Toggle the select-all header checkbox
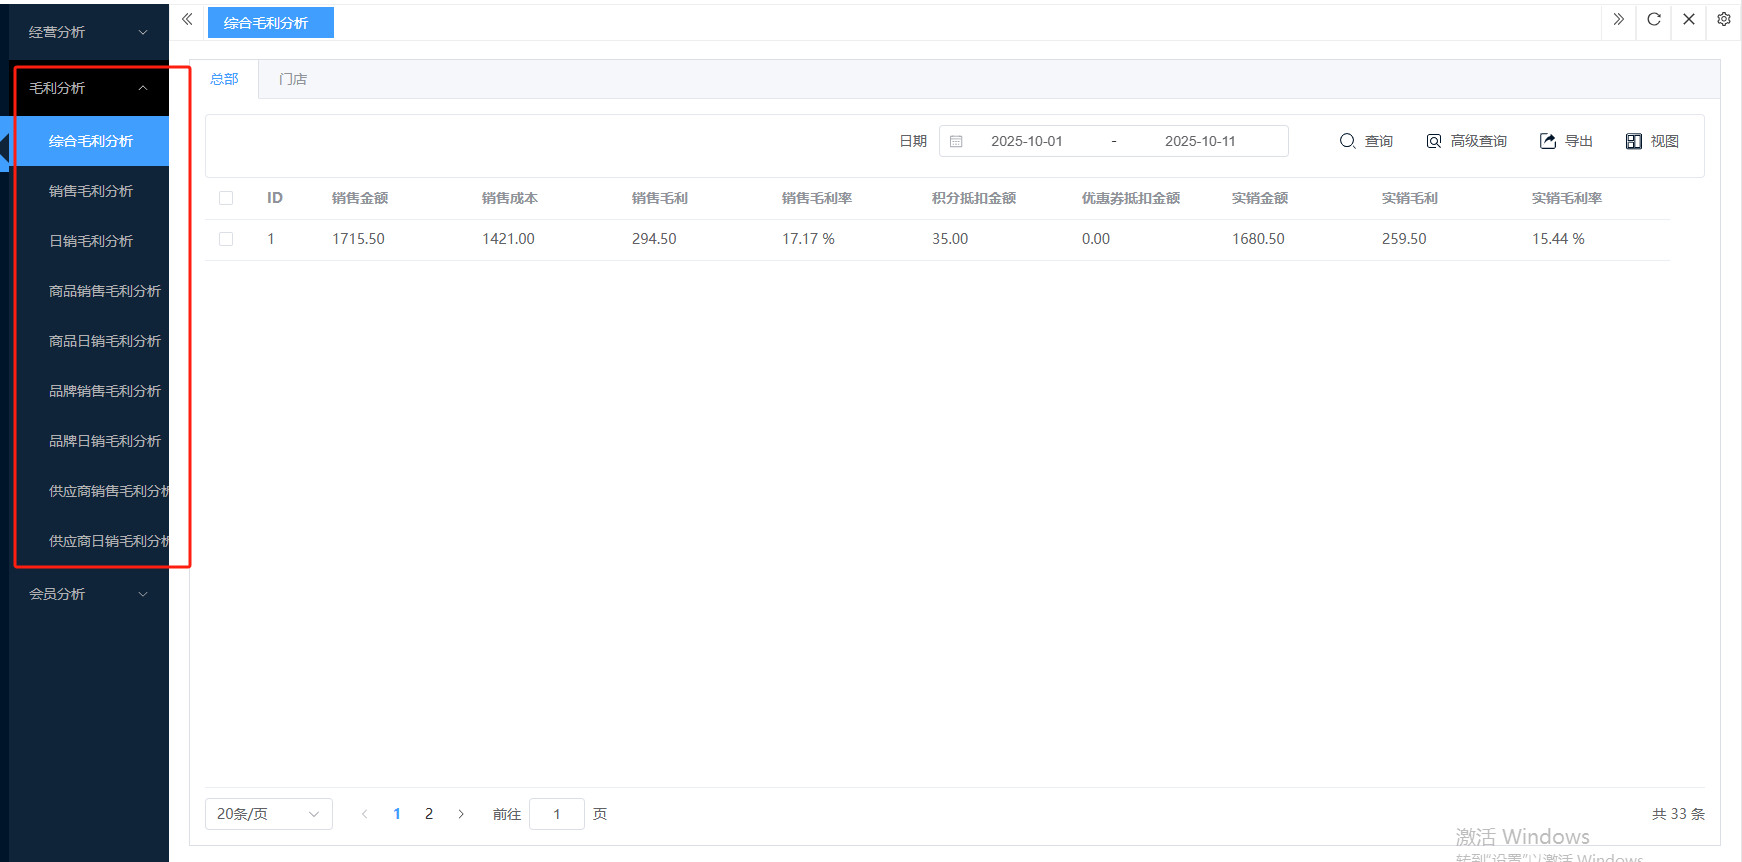 [x=226, y=198]
